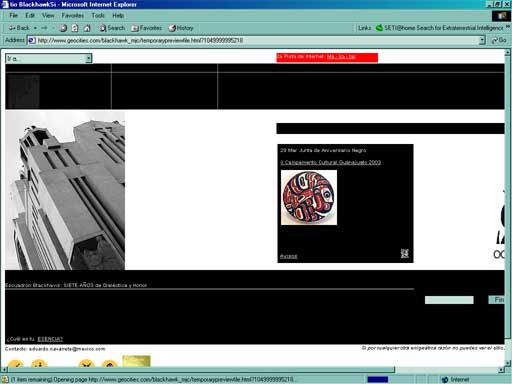Show the History pane
512x384 pixels.
[x=181, y=28]
